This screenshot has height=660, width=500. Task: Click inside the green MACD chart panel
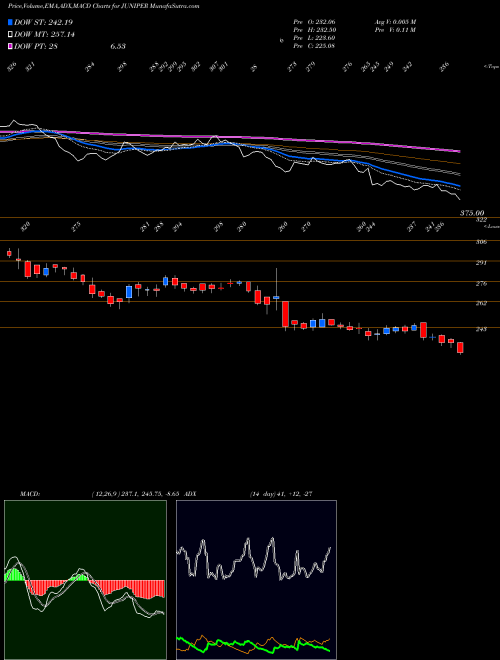point(85,580)
